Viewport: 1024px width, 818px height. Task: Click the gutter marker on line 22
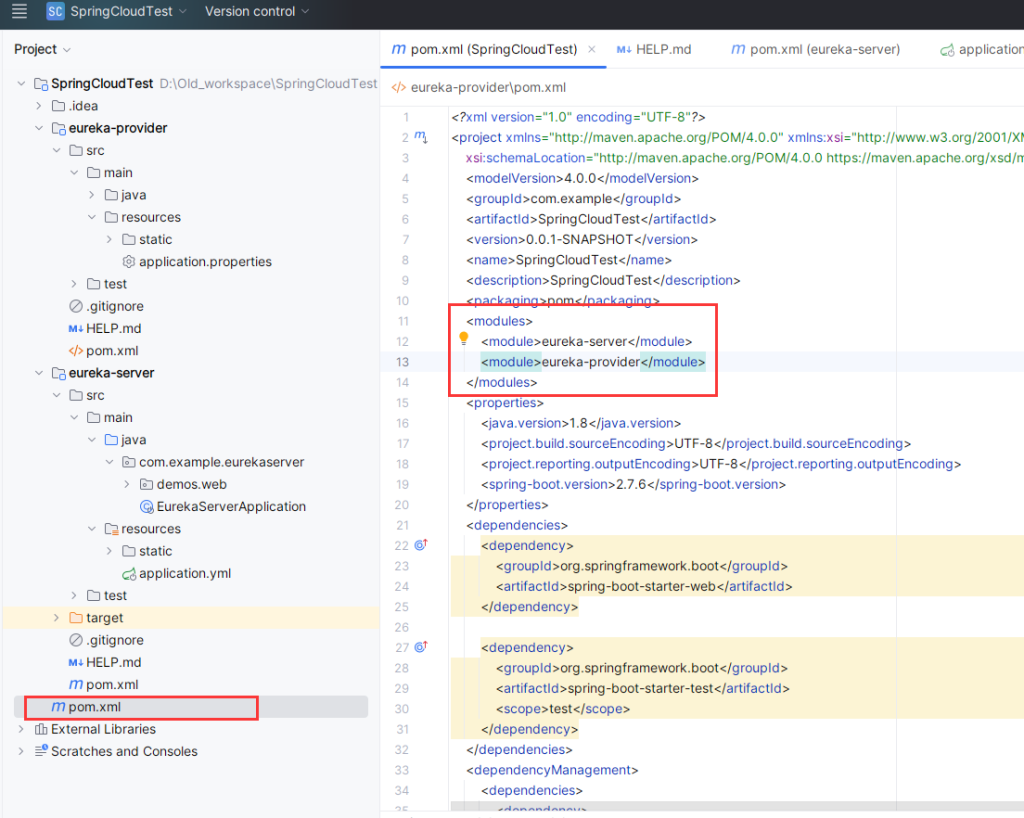(x=421, y=545)
